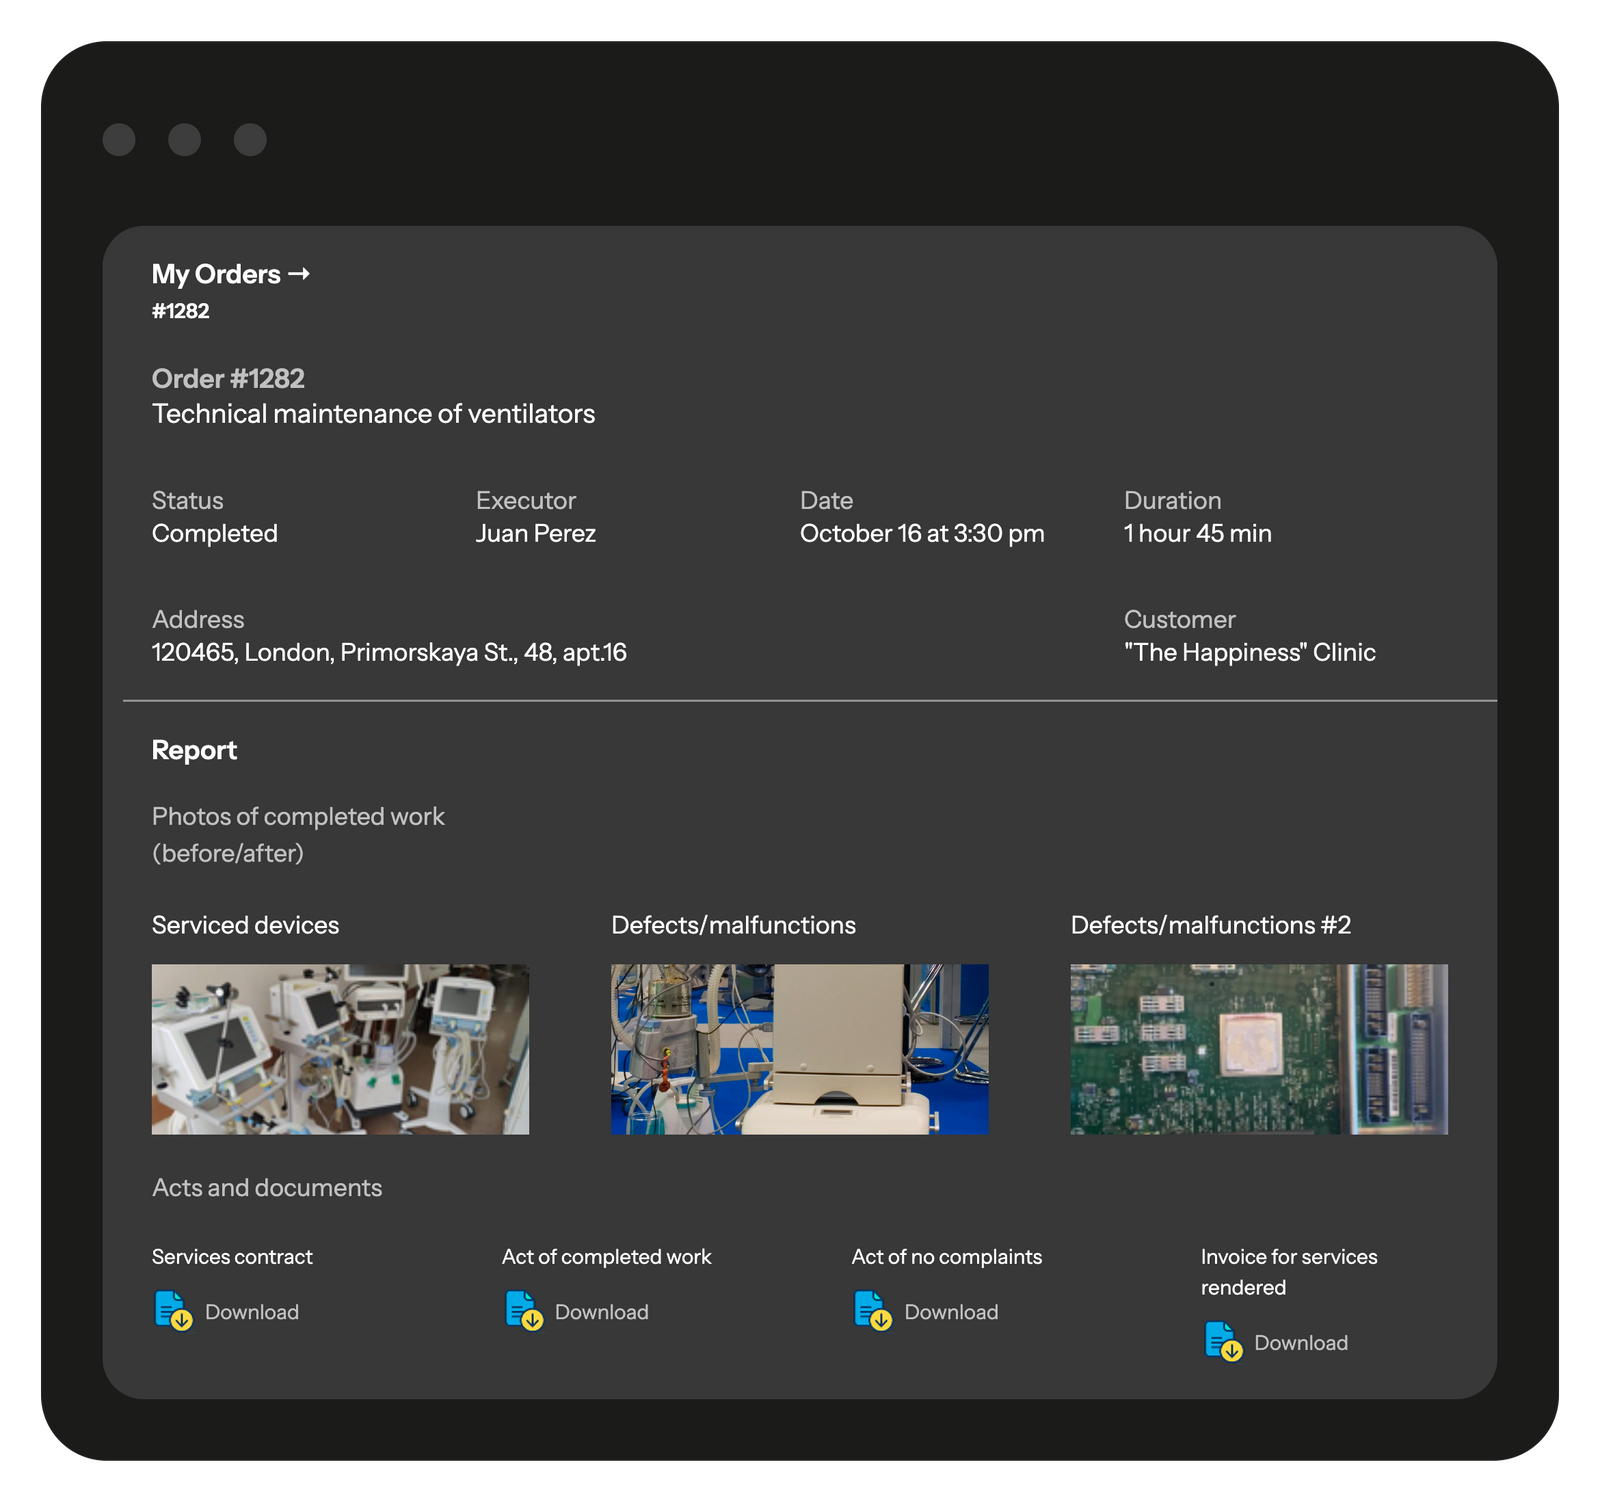This screenshot has height=1502, width=1600.
Task: Click the Act of completed work download icon
Action: pyautogui.click(x=523, y=1310)
